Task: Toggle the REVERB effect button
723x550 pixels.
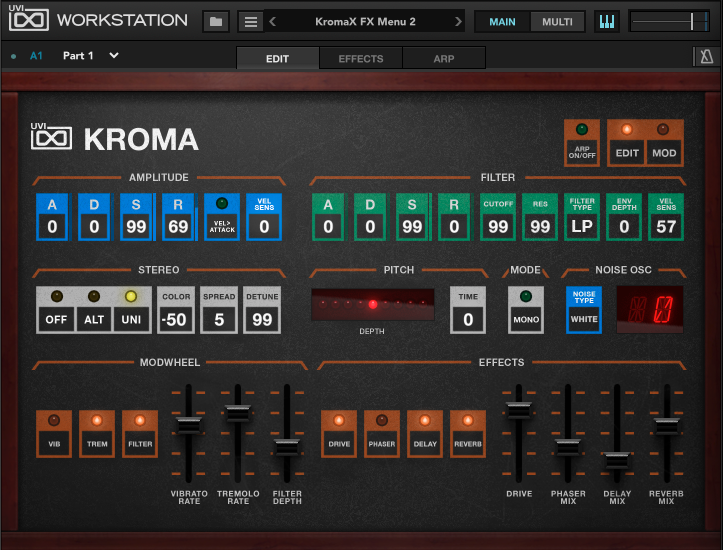Action: (x=468, y=434)
